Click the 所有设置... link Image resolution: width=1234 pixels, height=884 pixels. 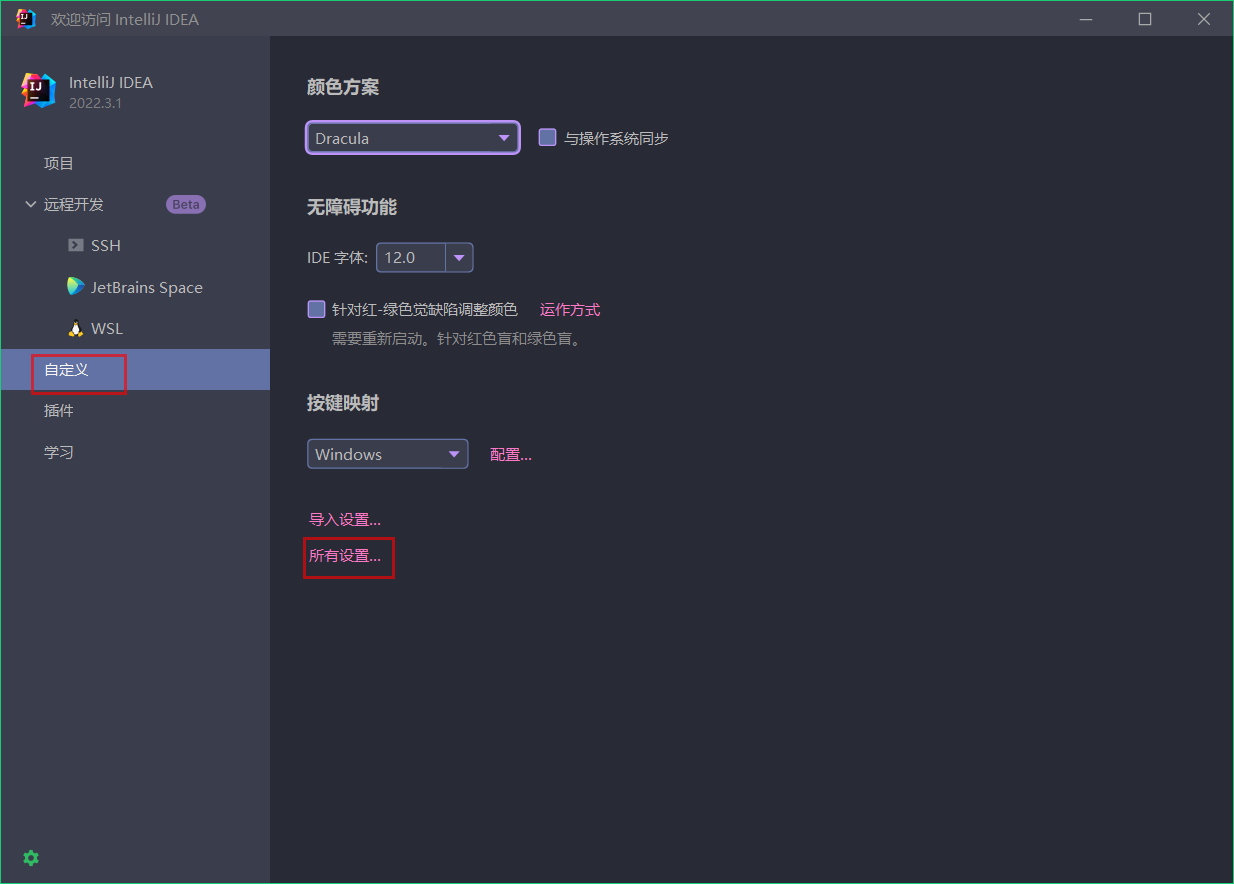(345, 555)
